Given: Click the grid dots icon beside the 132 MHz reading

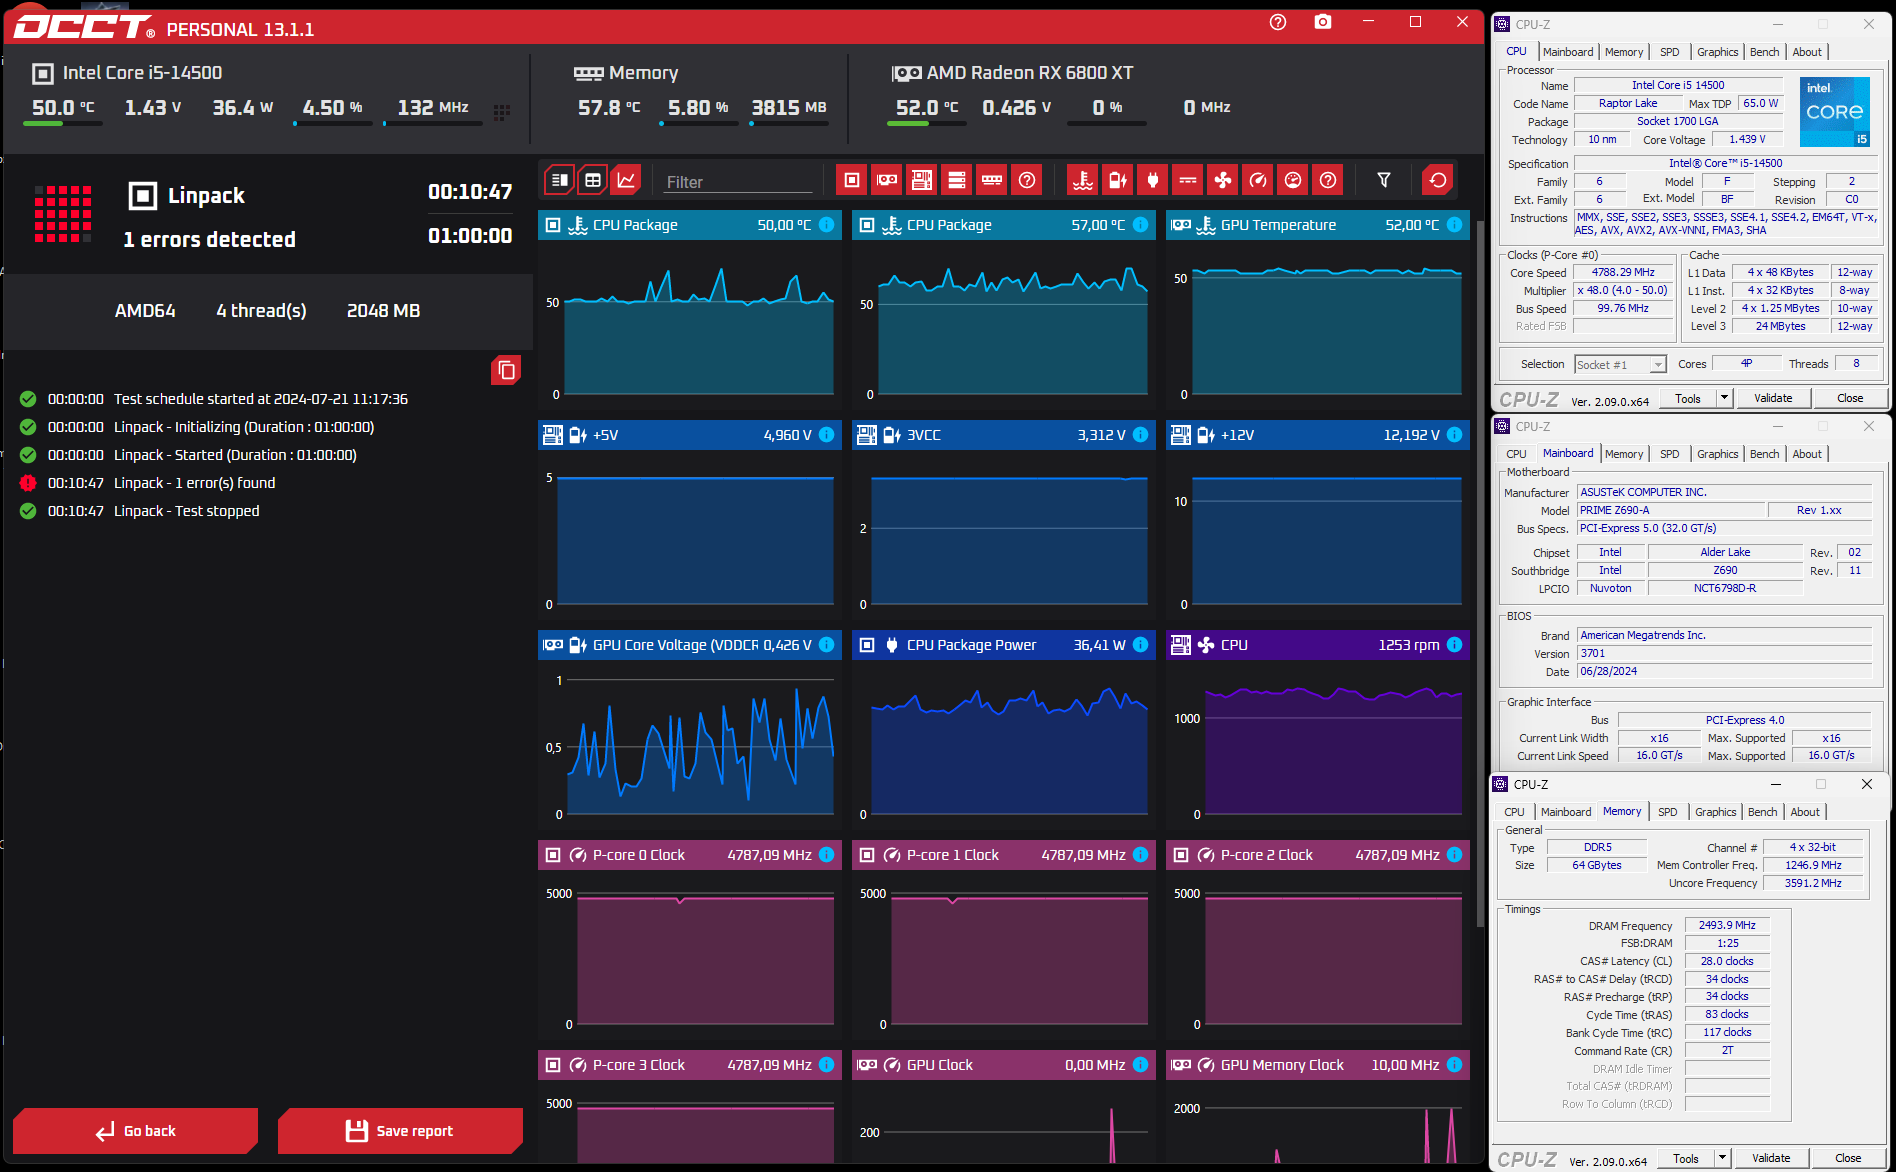Looking at the screenshot, I should click(502, 112).
